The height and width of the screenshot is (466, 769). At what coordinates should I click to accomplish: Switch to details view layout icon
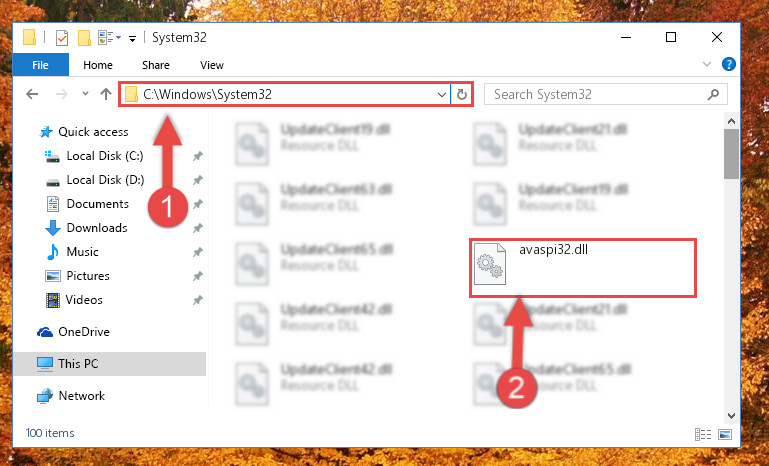pos(703,434)
